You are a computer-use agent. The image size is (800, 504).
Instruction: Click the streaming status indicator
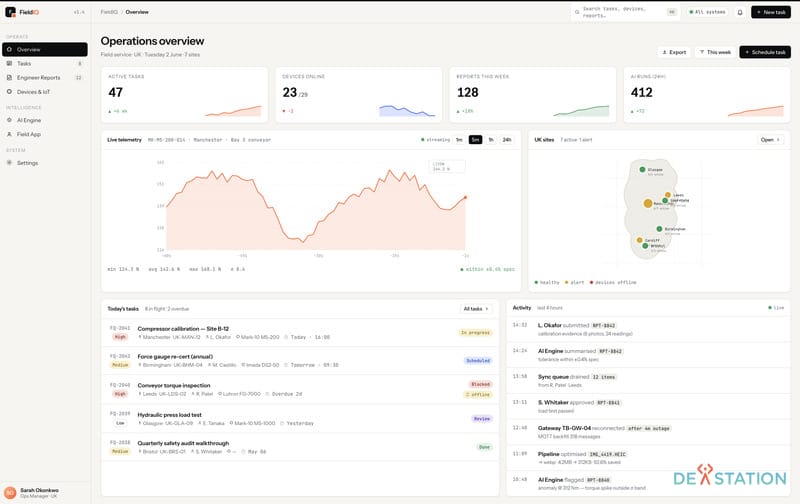click(435, 140)
